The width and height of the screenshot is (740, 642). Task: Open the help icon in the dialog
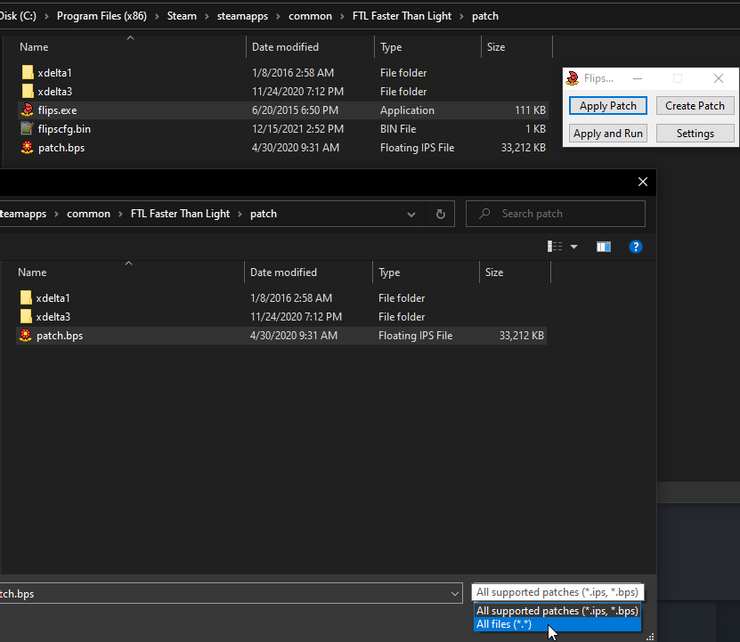point(635,247)
